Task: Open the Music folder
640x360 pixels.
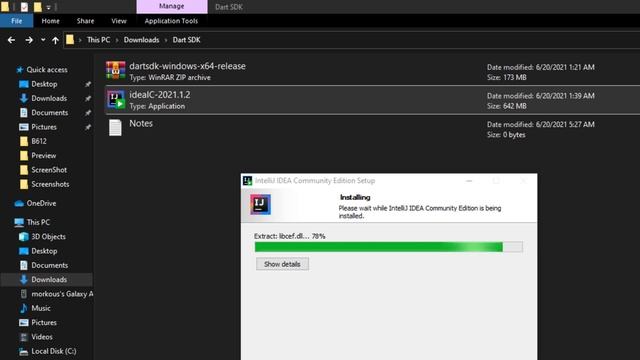Action: [41, 308]
